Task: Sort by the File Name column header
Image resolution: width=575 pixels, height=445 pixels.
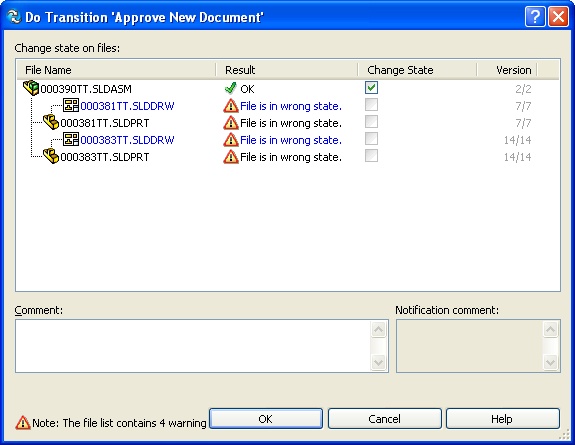Action: (116, 70)
